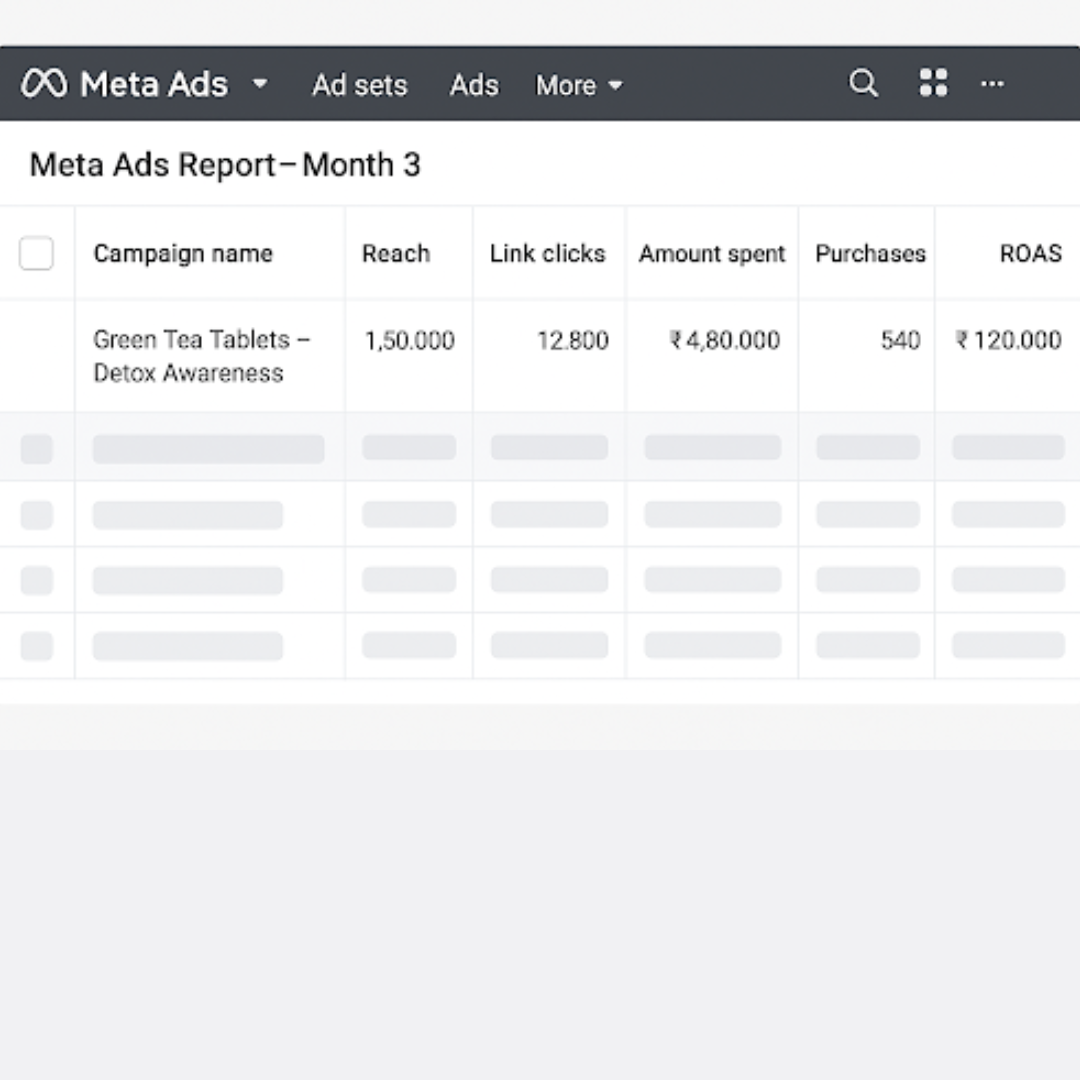Select the ROAS value ₹ 120.000
The width and height of the screenshot is (1080, 1080).
click(1008, 340)
